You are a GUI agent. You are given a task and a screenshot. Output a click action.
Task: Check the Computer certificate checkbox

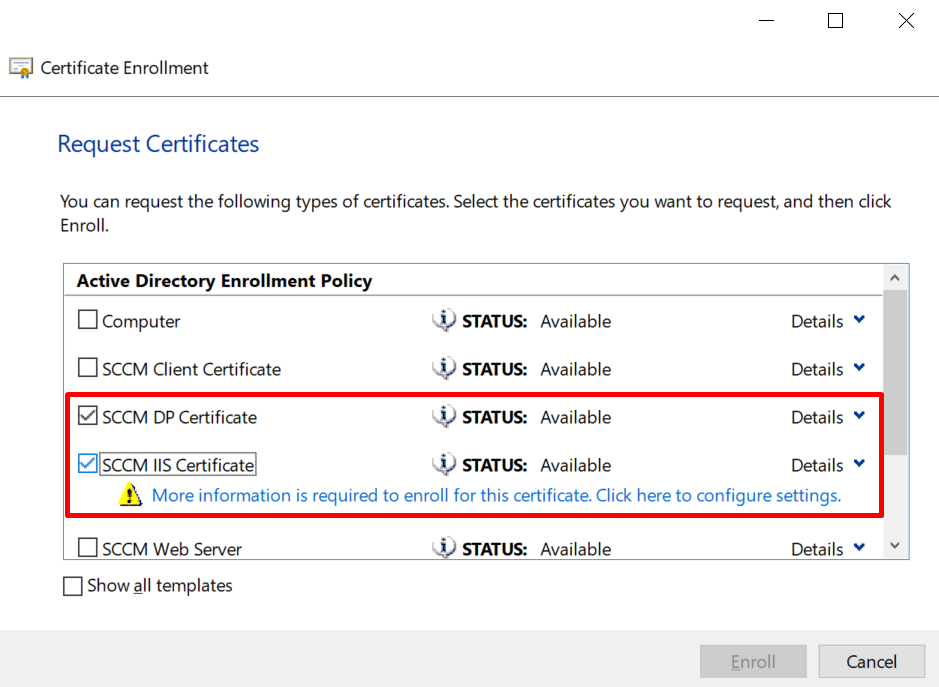tap(87, 319)
